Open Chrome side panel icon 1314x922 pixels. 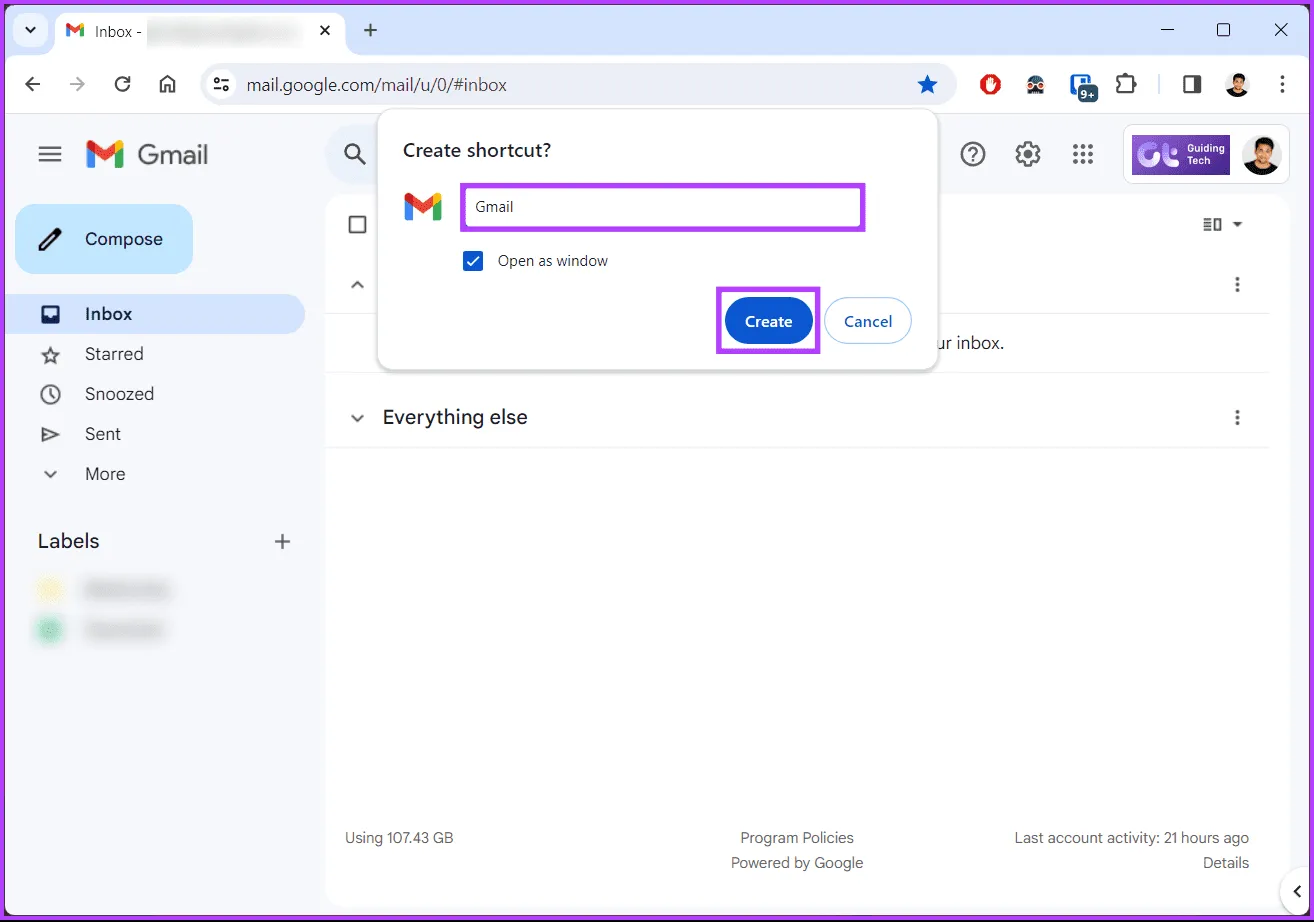(x=1191, y=85)
